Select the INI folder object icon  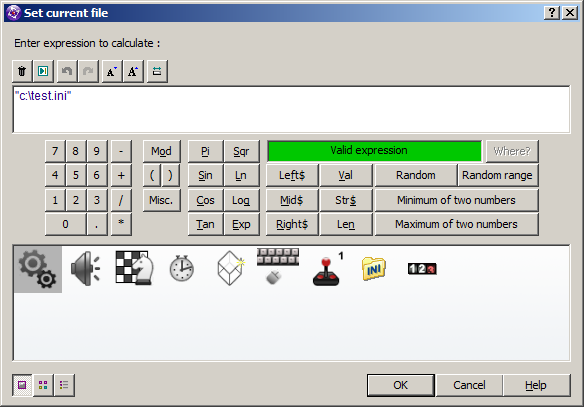(x=374, y=269)
